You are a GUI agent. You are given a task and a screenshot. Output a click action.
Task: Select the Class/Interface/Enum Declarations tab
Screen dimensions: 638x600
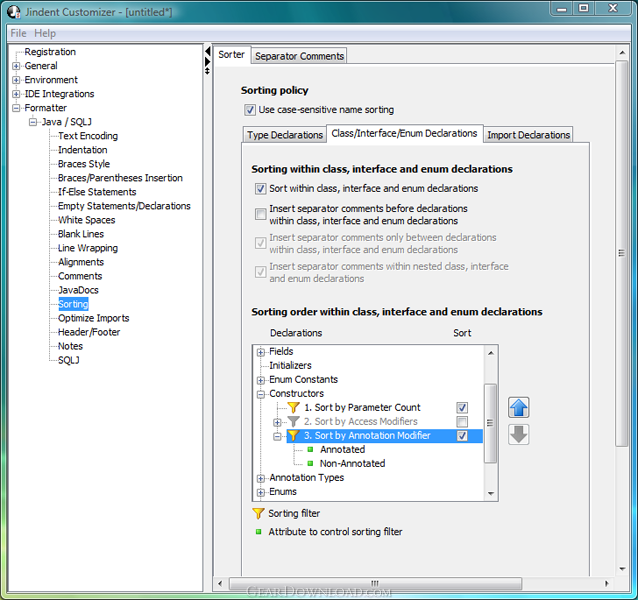404,133
